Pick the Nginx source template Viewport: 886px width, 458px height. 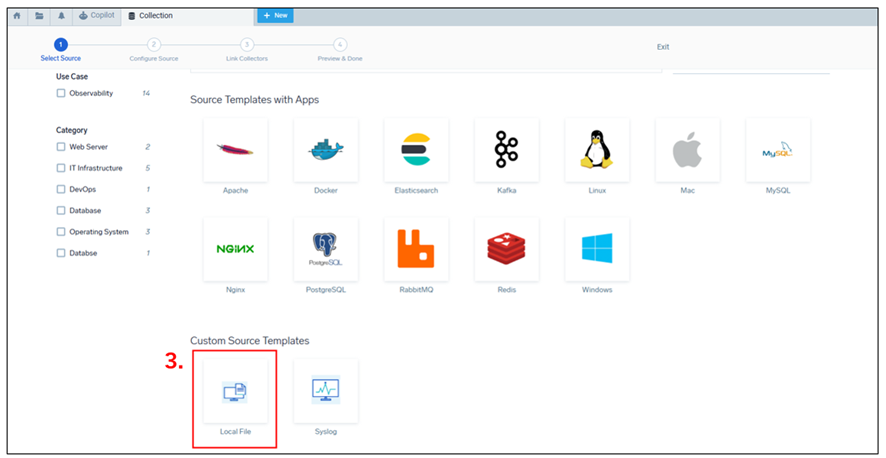click(235, 249)
